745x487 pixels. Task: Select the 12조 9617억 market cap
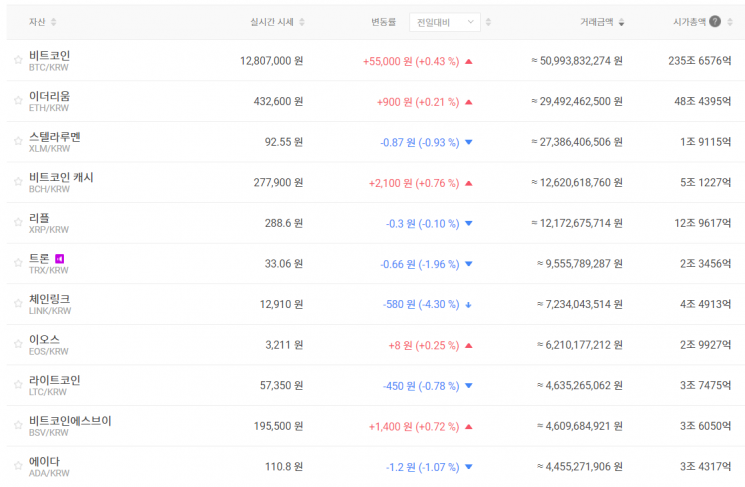703,223
